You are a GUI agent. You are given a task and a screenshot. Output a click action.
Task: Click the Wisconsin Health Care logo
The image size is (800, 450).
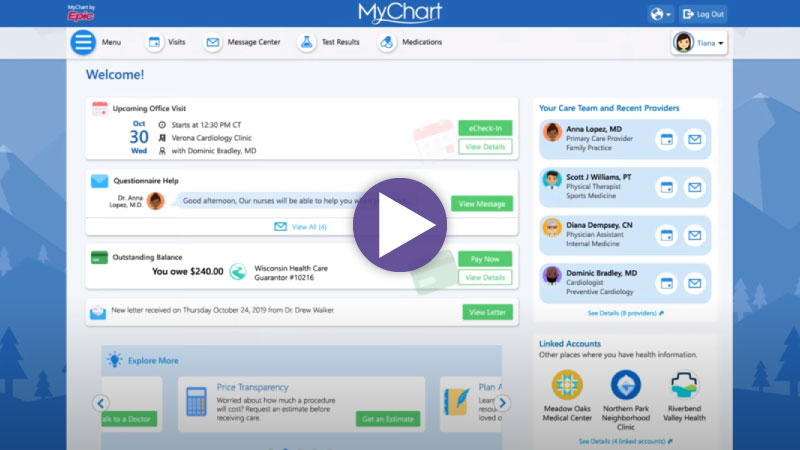click(x=238, y=272)
